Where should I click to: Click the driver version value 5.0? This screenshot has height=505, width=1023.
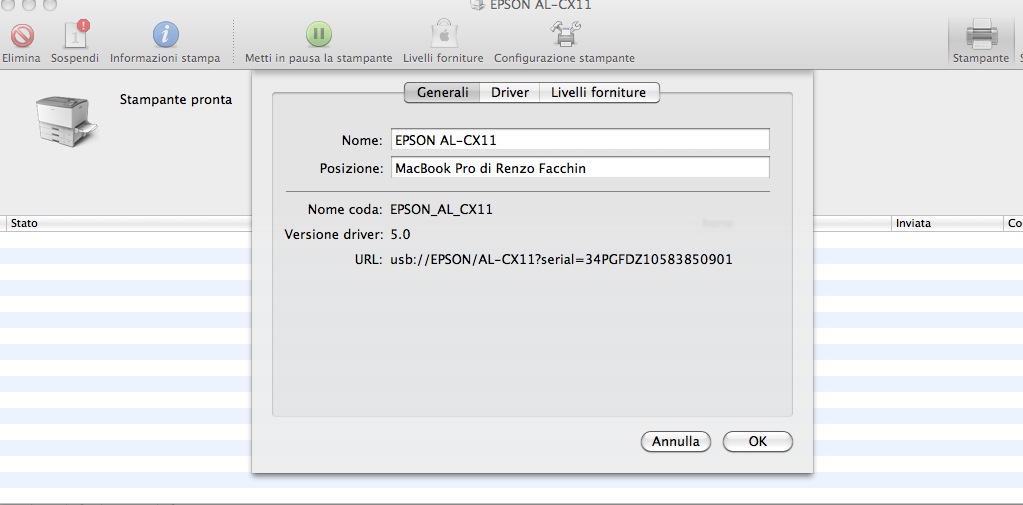[x=401, y=234]
